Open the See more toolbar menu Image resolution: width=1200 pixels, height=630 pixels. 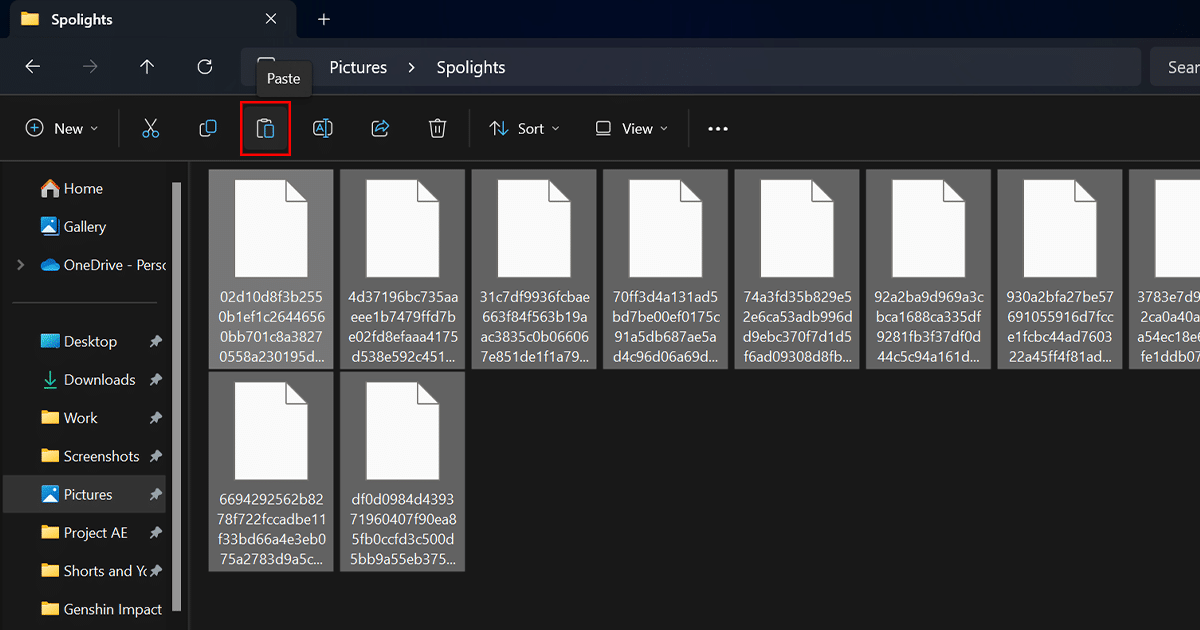[717, 128]
